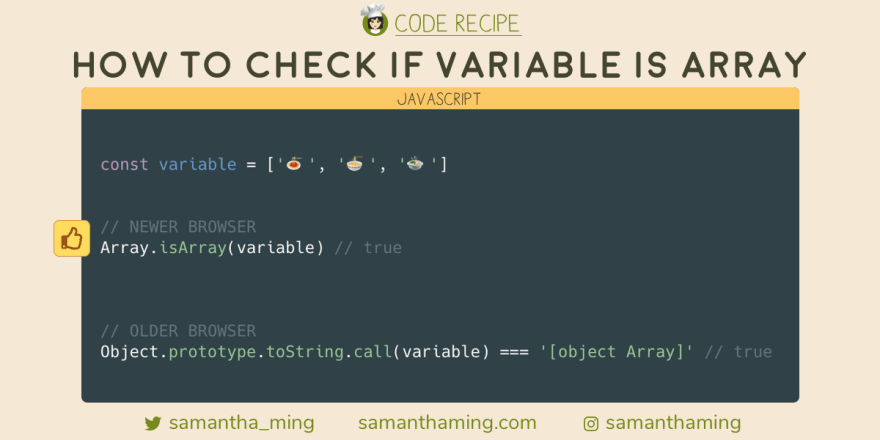Viewport: 880px width, 440px height.
Task: Open the samantha_ming Twitter handle
Action: click(x=241, y=423)
